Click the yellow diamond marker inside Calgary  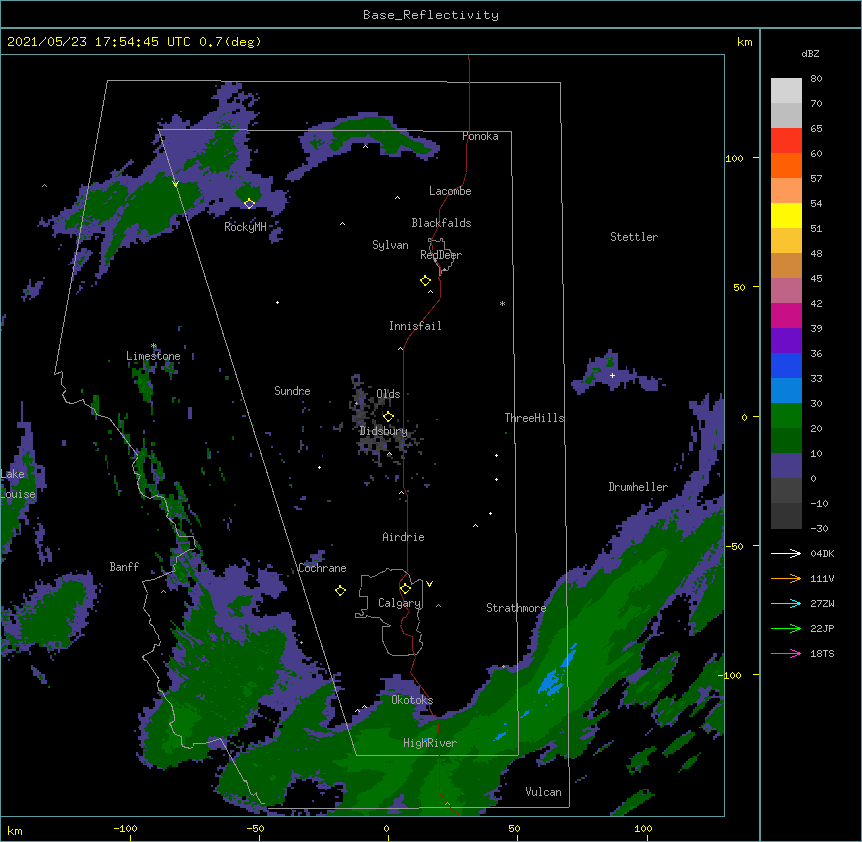click(x=405, y=589)
